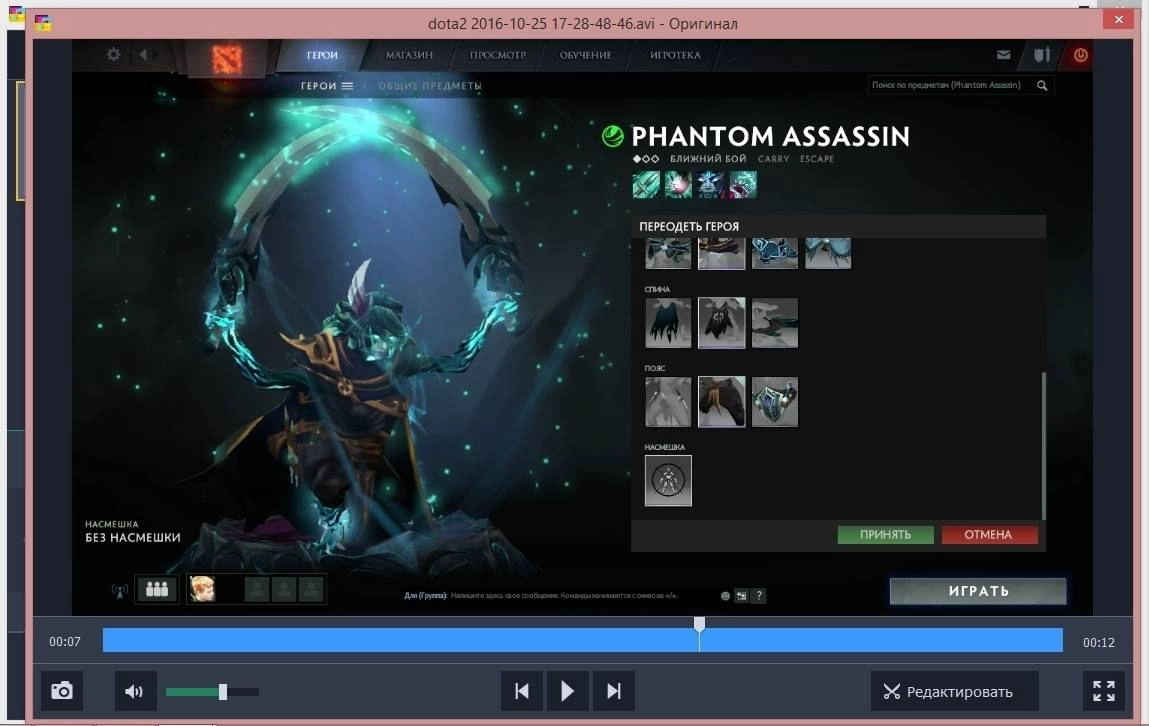Screen dimensions: 1149x726
Task: Click the loadout panel scrollbar
Action: pyautogui.click(x=1043, y=446)
